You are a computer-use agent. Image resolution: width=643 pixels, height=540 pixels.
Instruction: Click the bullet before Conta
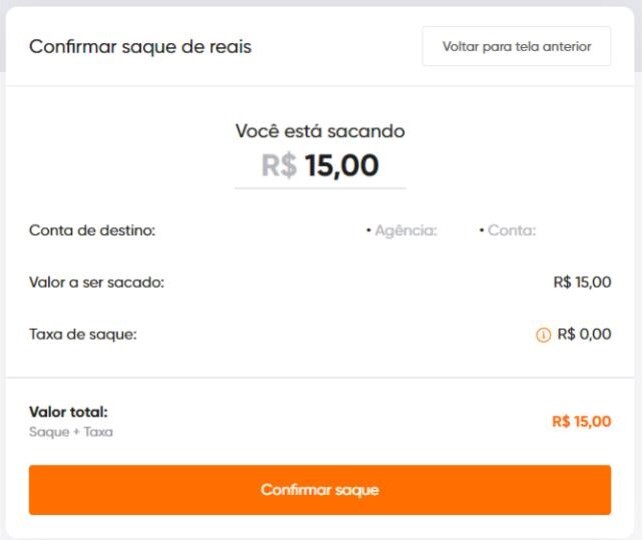click(x=481, y=231)
